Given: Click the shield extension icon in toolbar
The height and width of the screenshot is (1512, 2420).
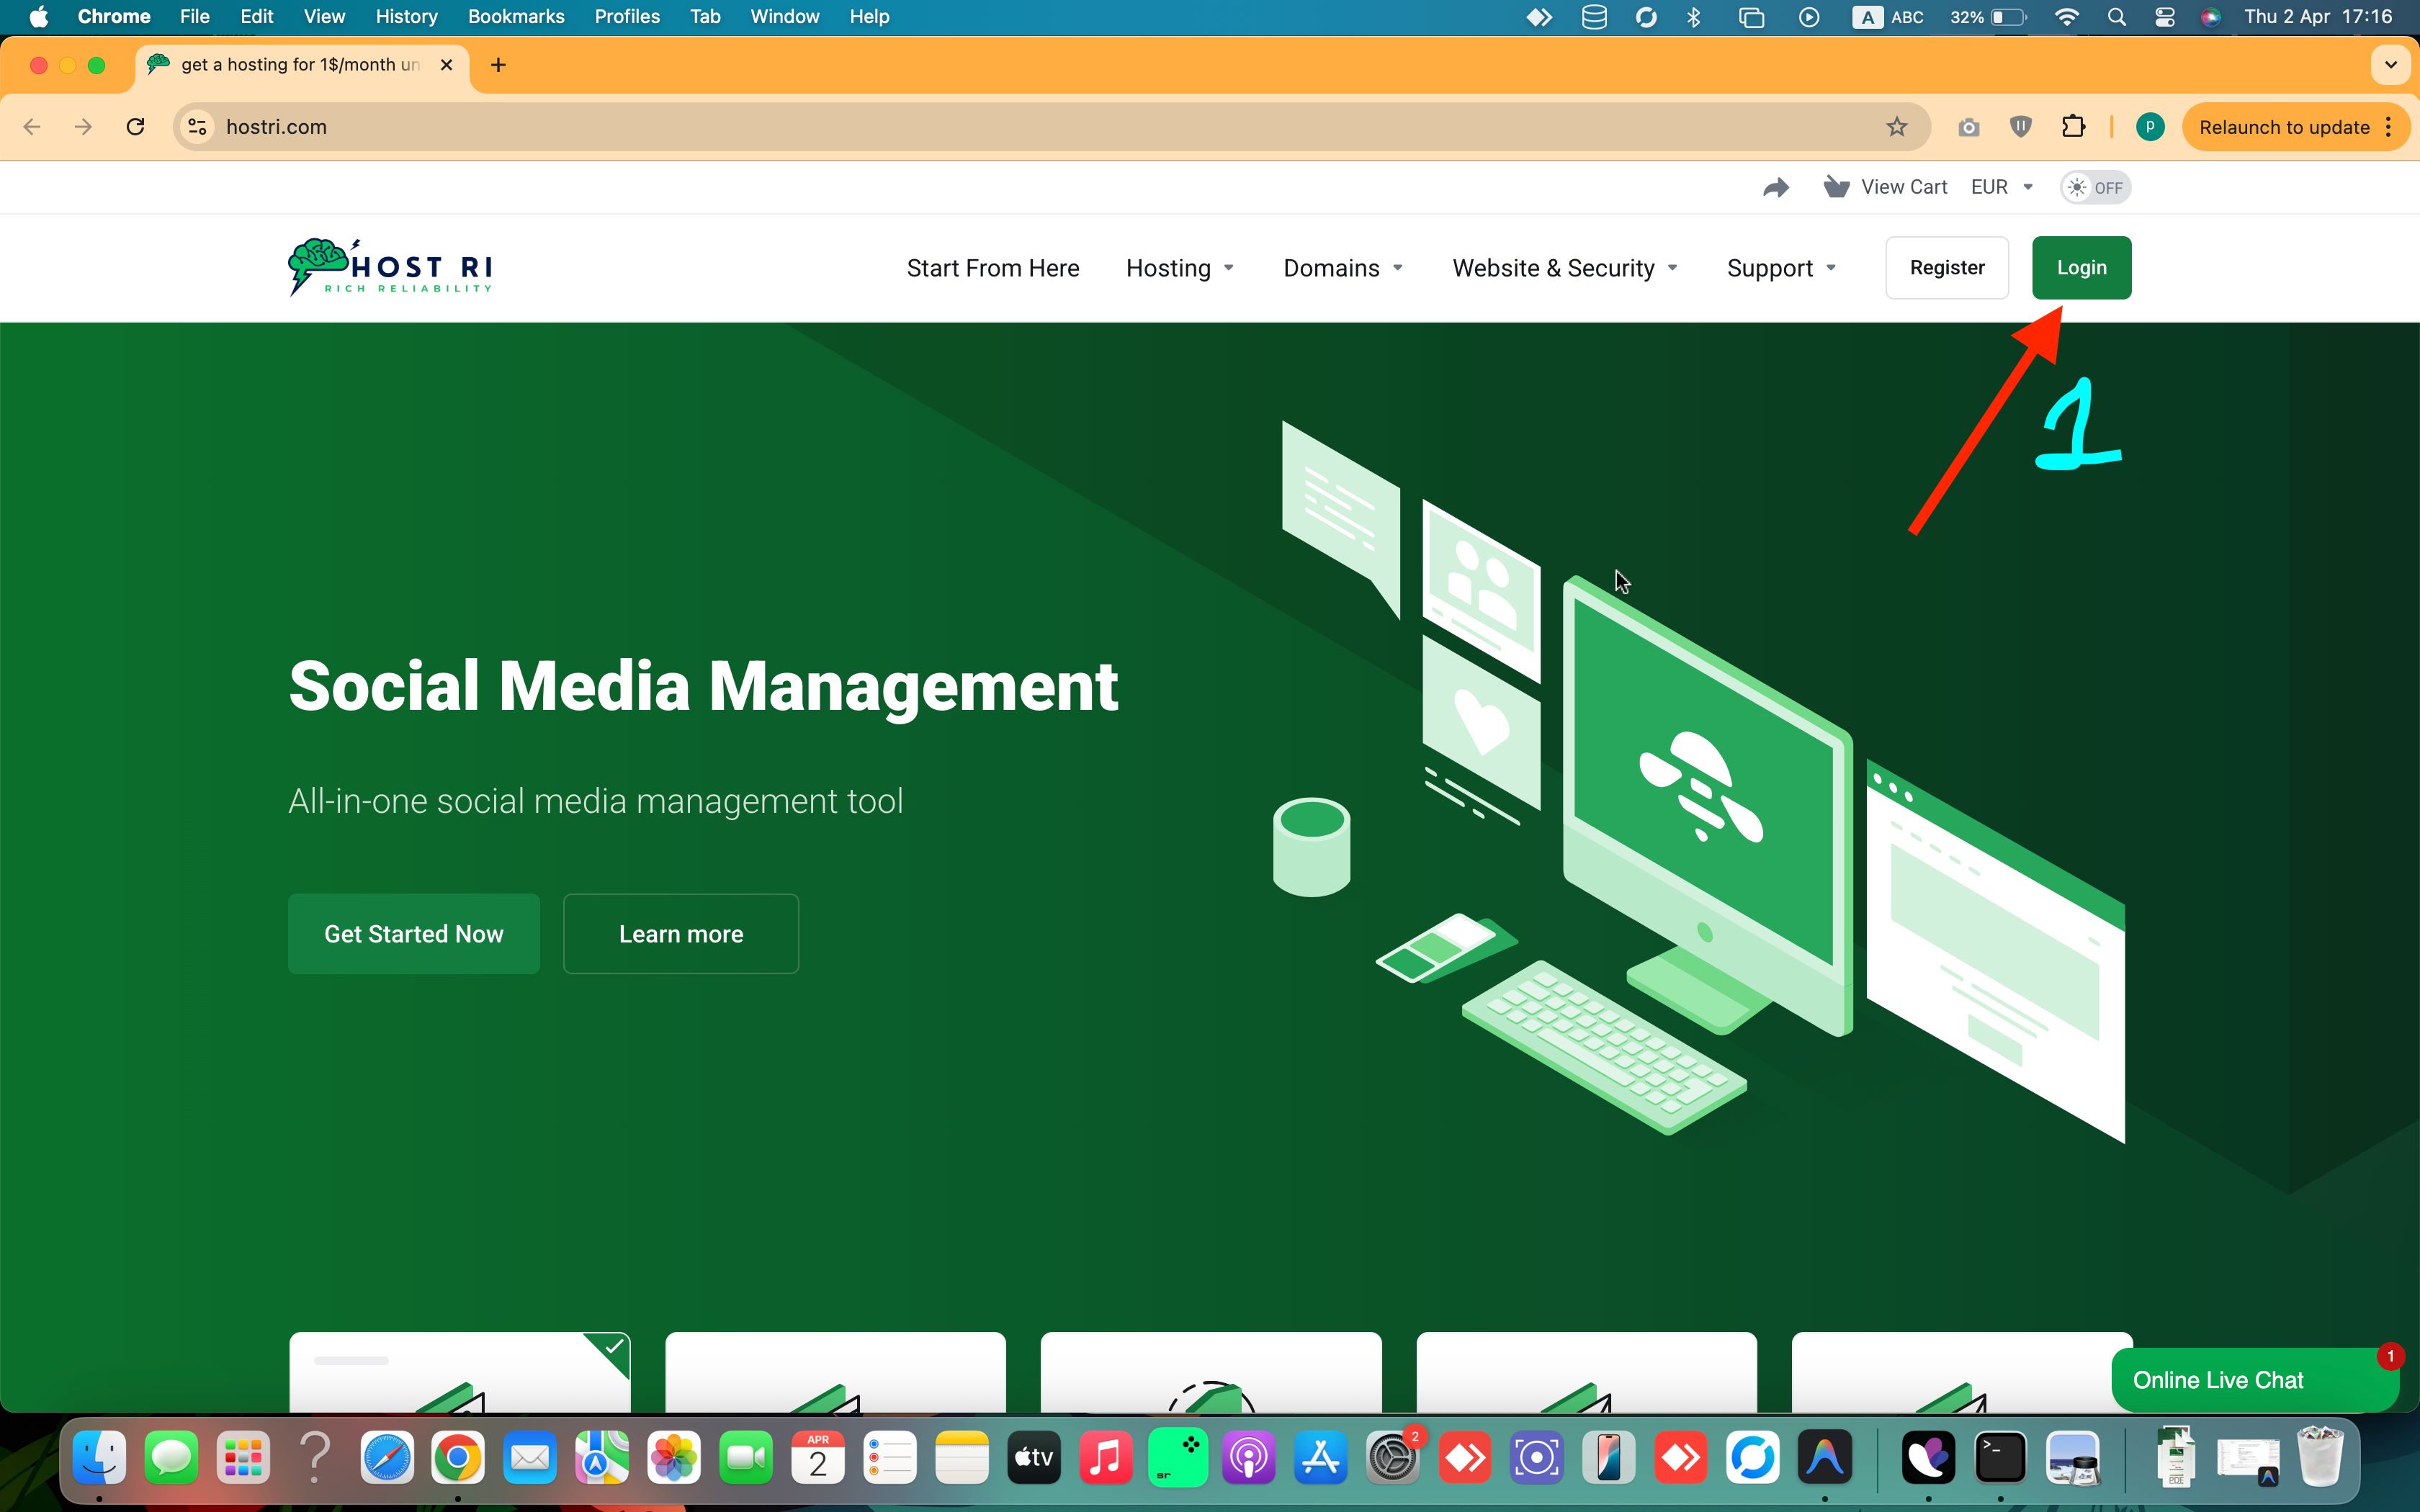Looking at the screenshot, I should (x=2021, y=127).
